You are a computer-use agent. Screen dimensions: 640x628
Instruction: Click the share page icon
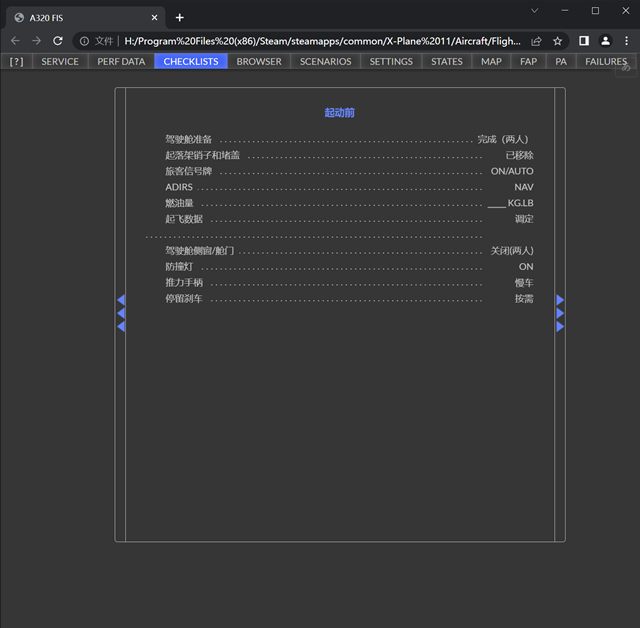click(536, 41)
